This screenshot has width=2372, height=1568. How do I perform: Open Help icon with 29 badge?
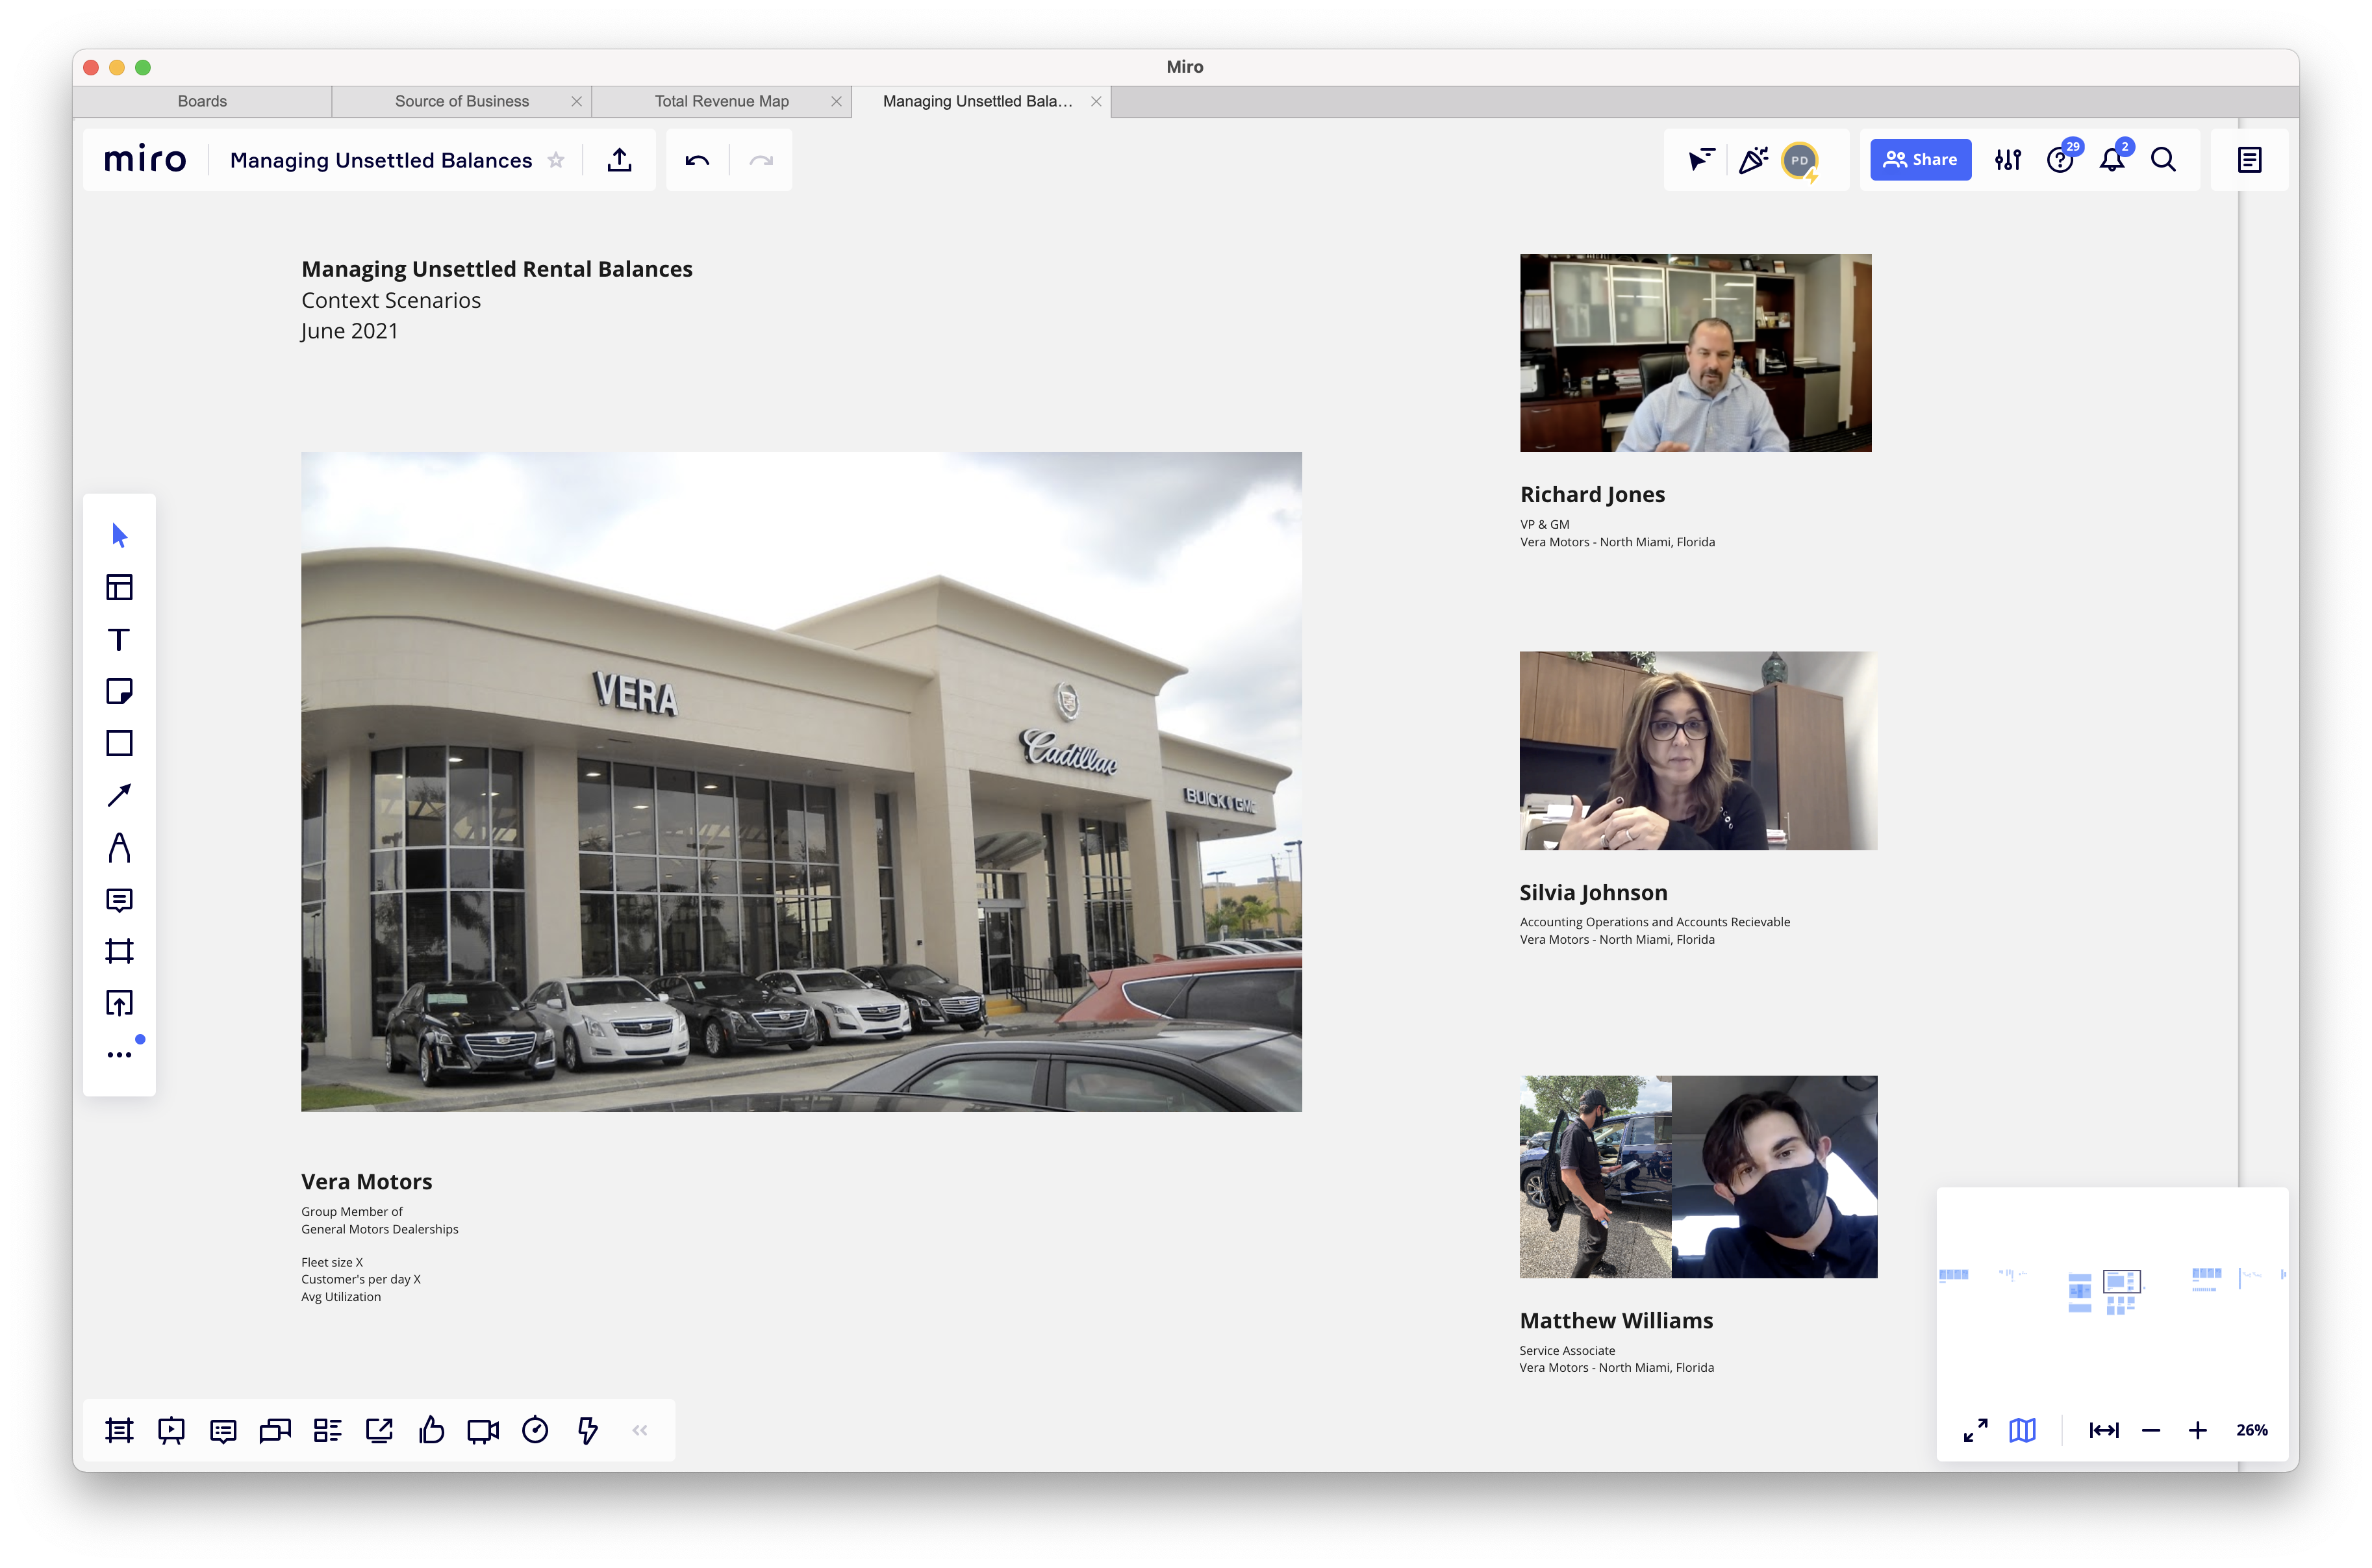tap(2060, 160)
